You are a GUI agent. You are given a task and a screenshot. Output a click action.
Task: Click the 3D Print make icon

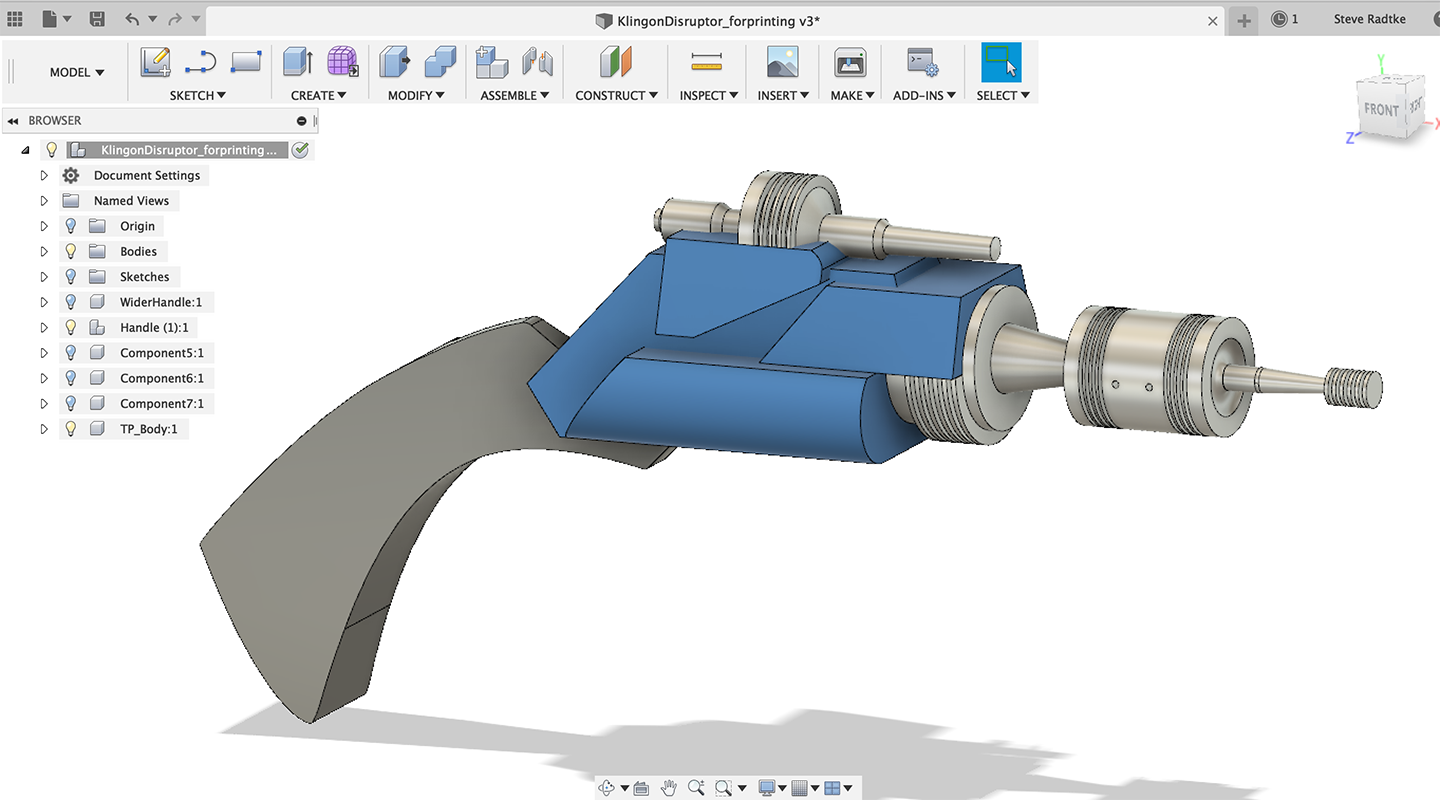coord(850,62)
